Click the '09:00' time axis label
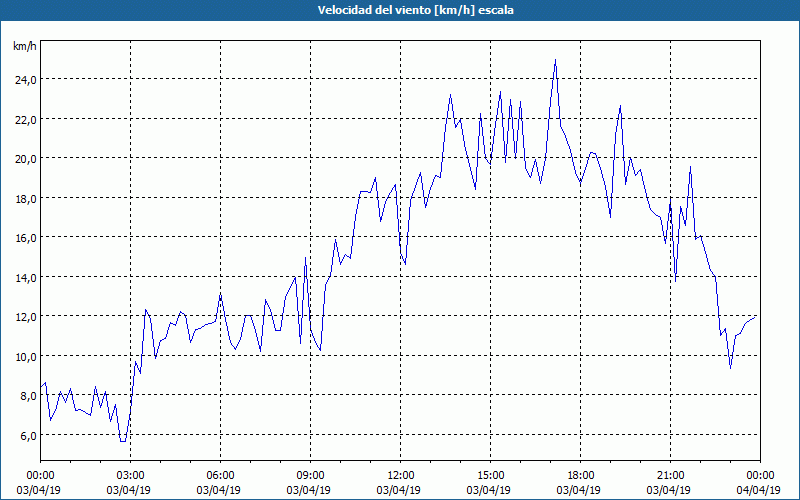800x500 pixels. 310,476
